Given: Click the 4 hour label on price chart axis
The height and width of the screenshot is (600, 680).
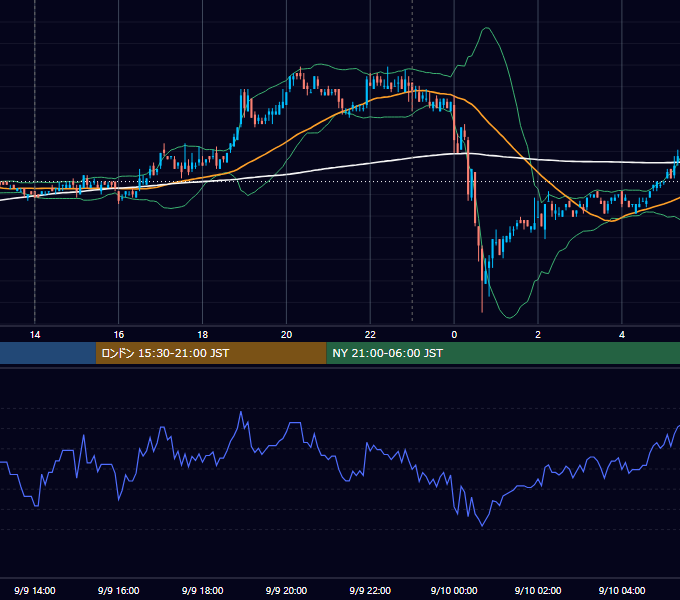Looking at the screenshot, I should click(x=622, y=335).
